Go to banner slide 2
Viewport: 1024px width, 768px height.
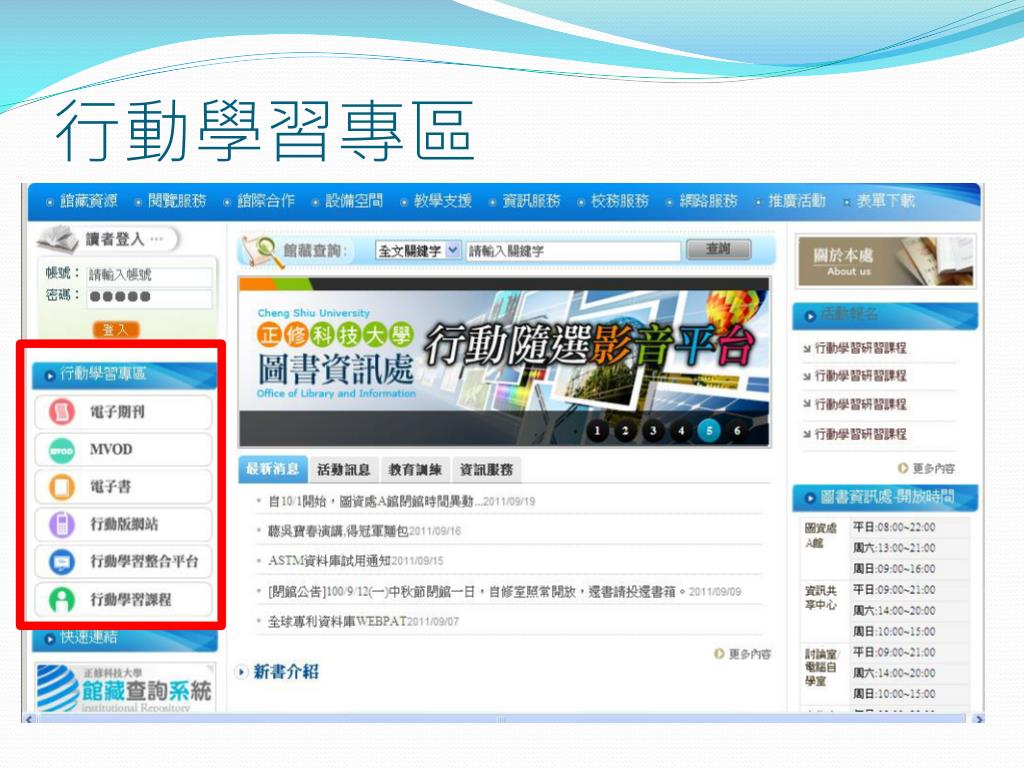[625, 430]
